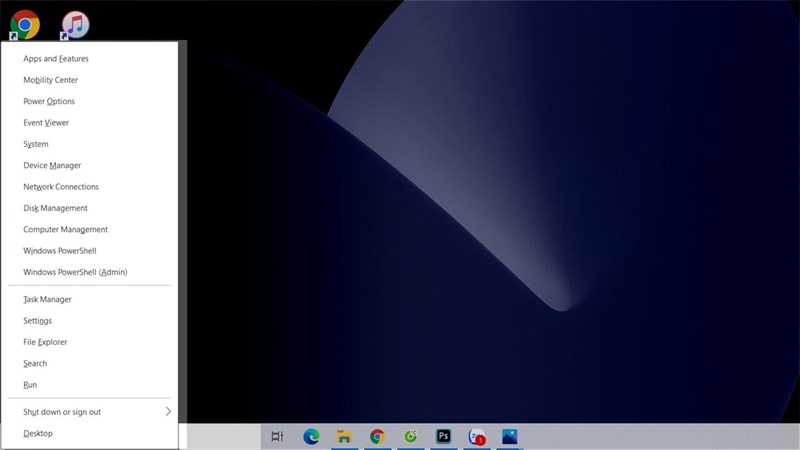
Task: Launch Microsoft Edge from the taskbar
Action: [x=311, y=437]
